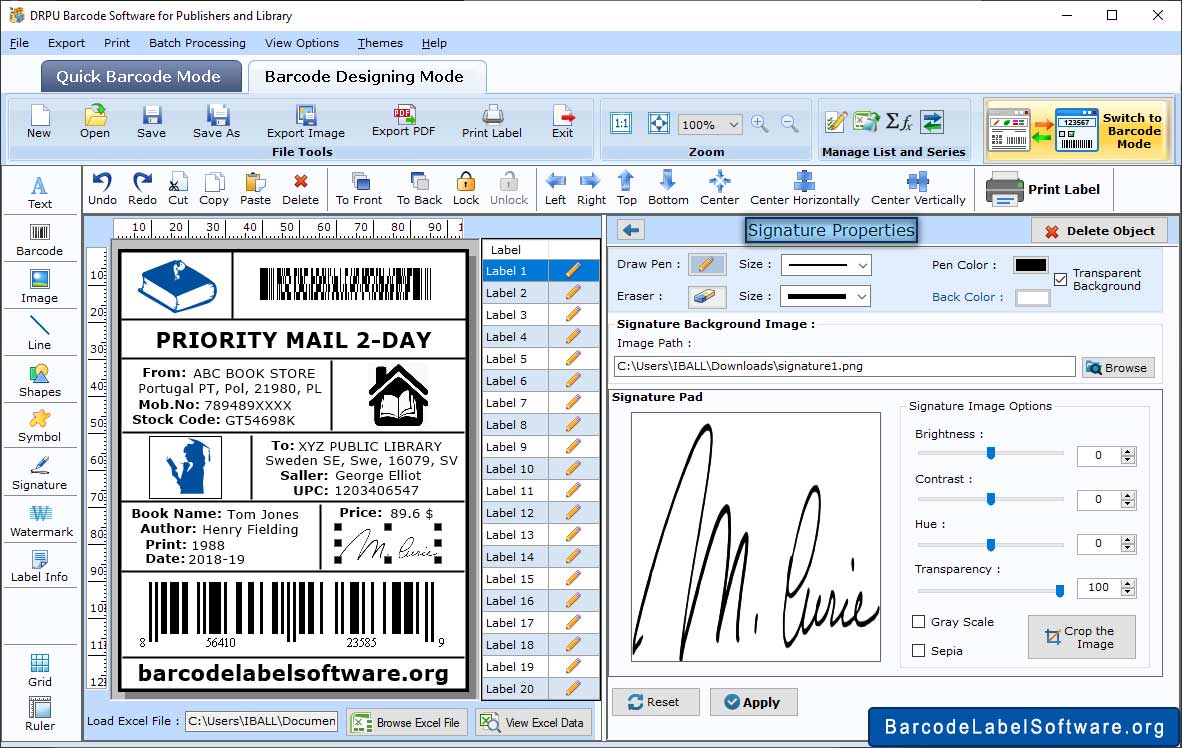Screen dimensions: 1182x748
Task: Open an existing label file
Action: tap(95, 122)
